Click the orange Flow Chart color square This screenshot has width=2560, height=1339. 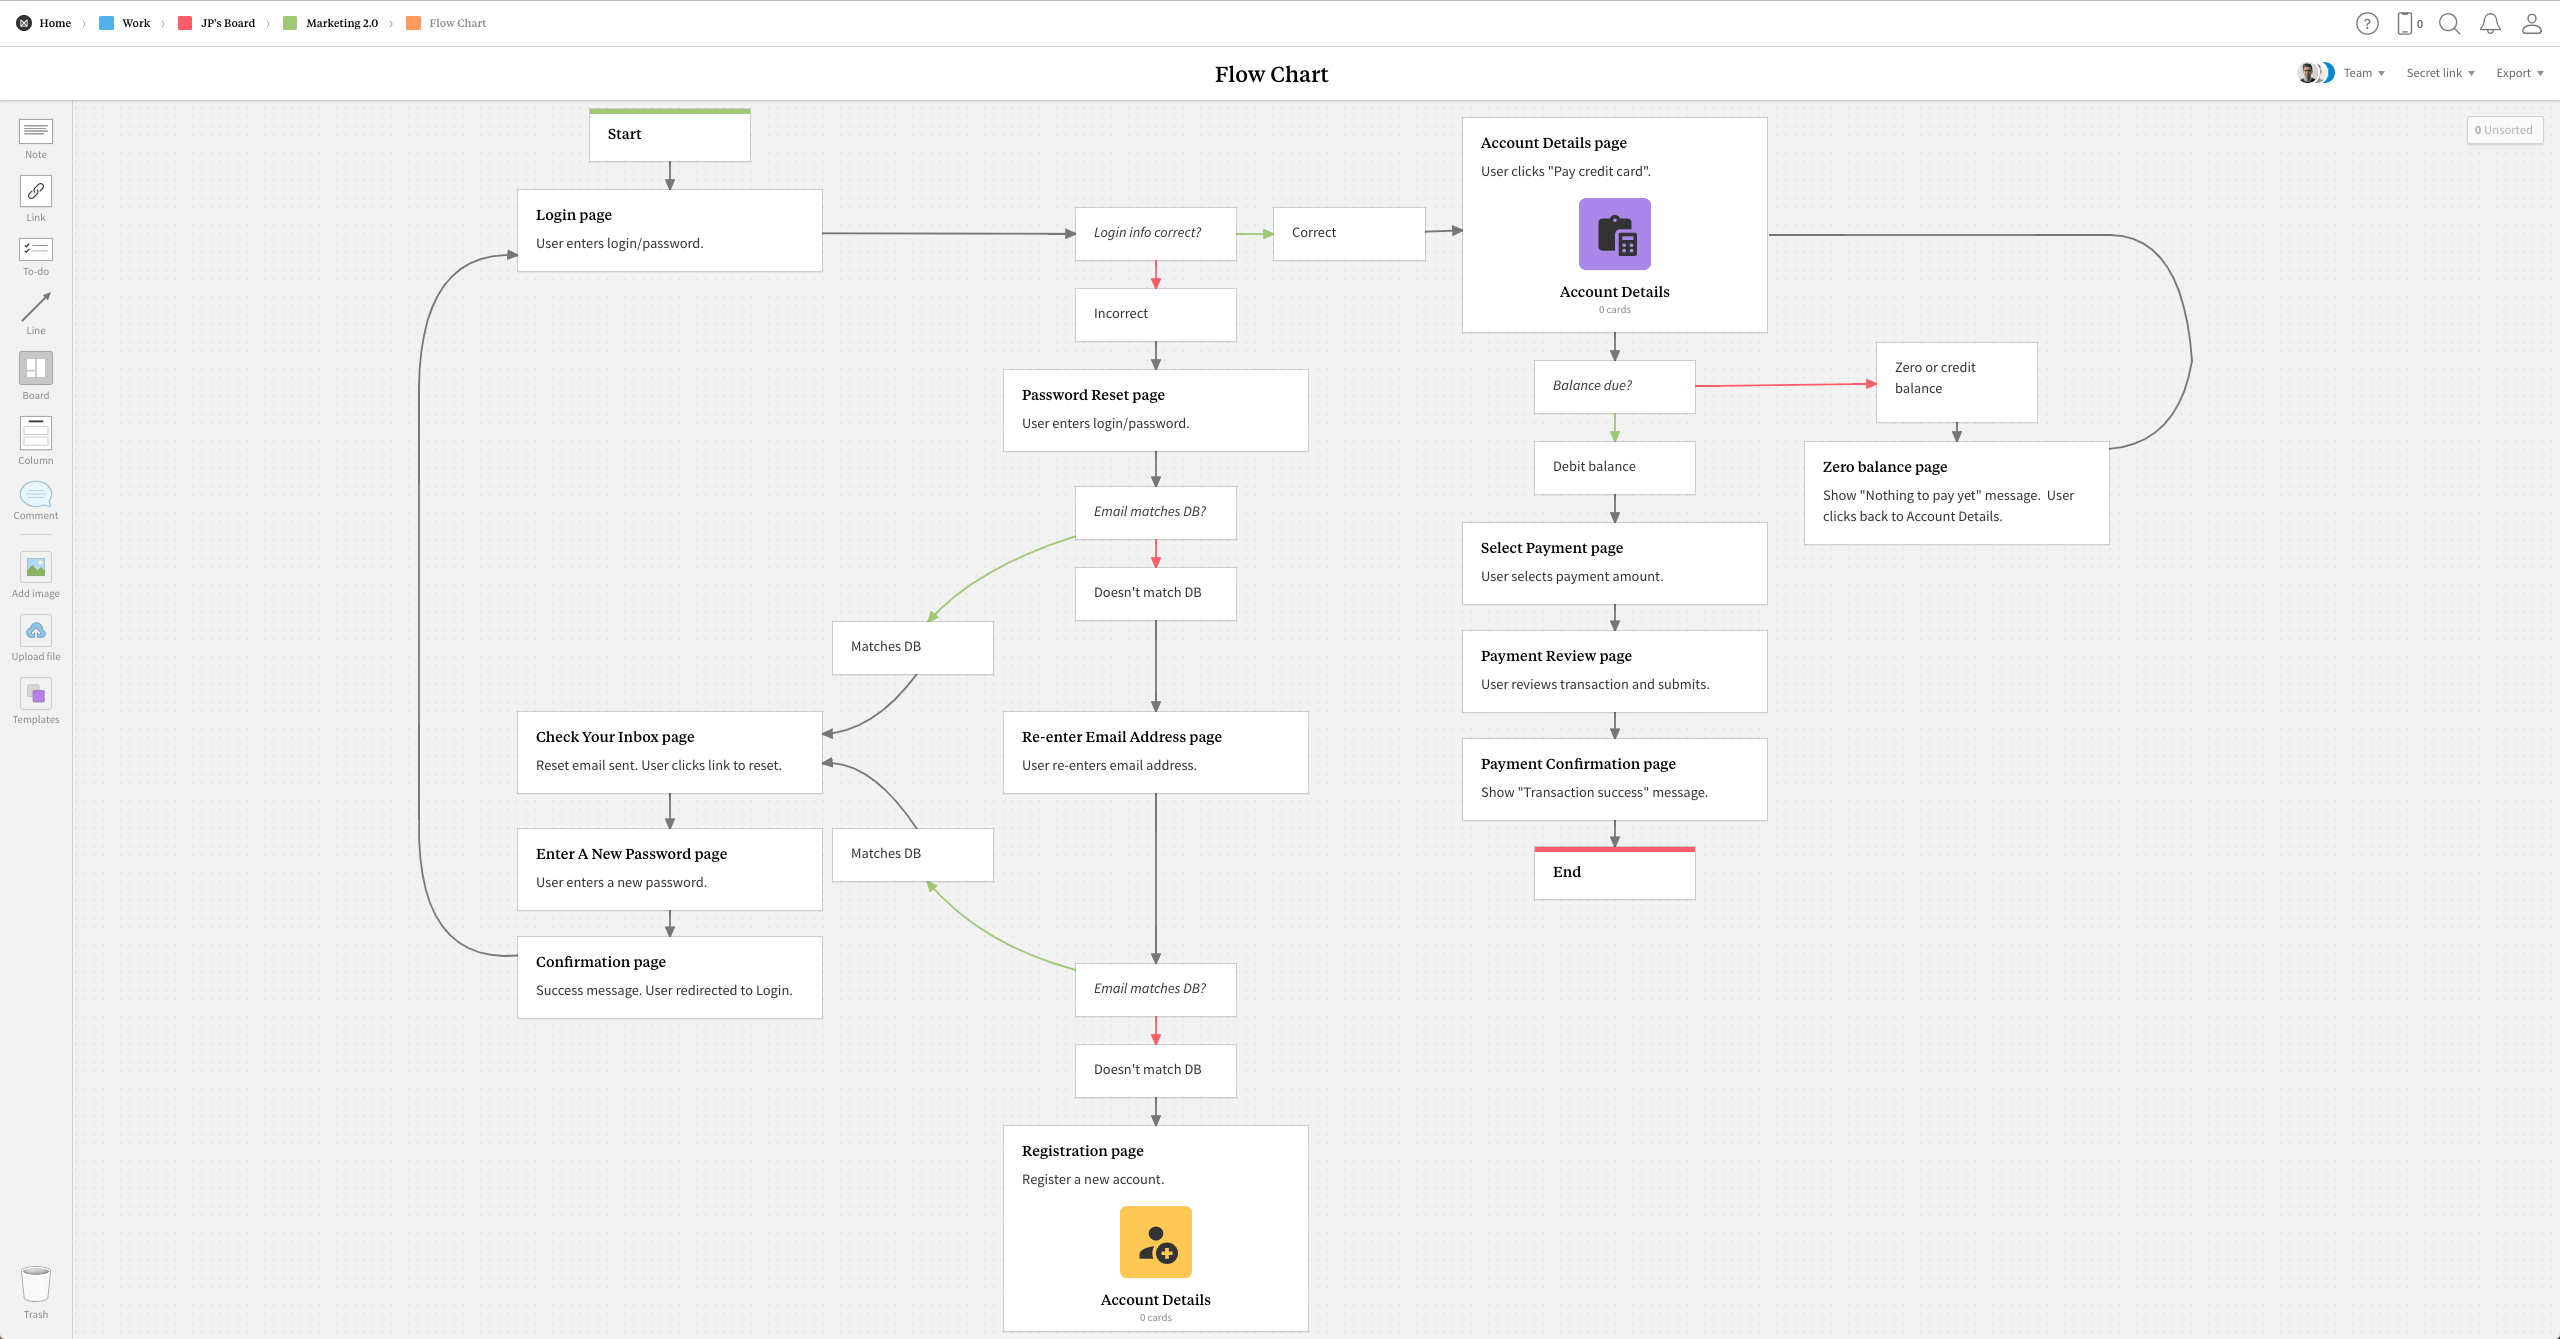point(413,23)
